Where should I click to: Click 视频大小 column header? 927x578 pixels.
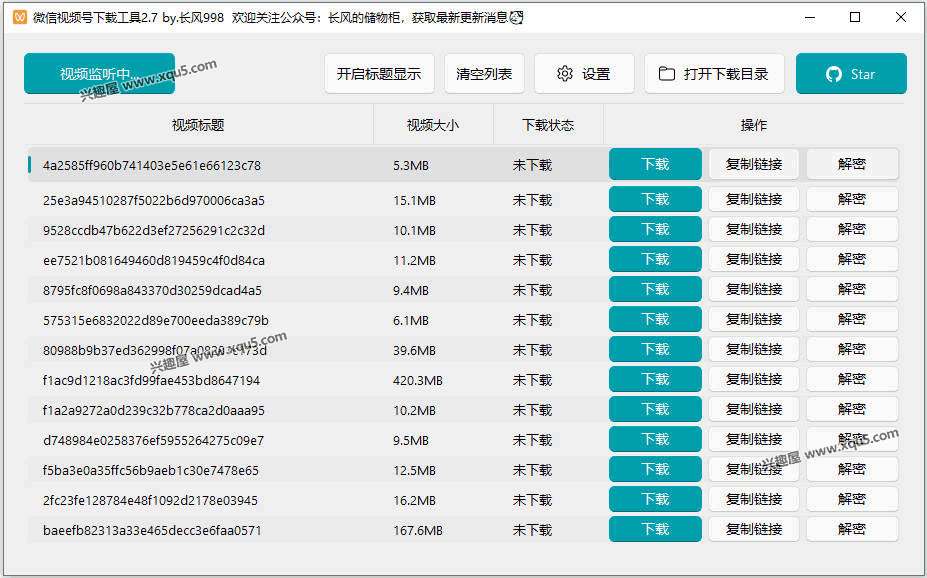433,125
